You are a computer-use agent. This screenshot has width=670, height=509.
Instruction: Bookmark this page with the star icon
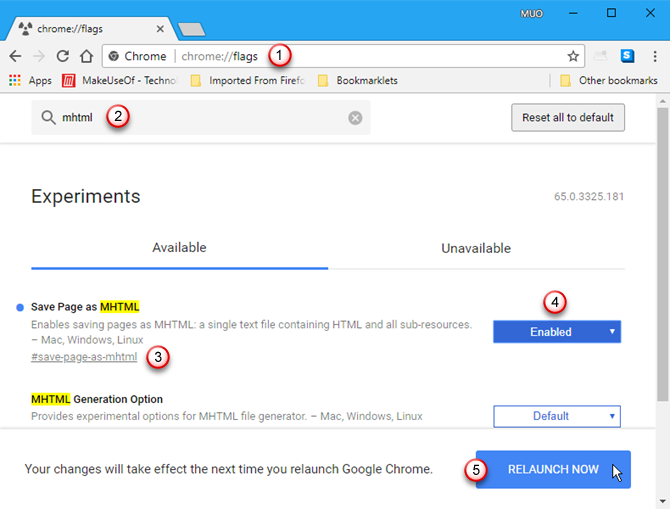tap(573, 56)
